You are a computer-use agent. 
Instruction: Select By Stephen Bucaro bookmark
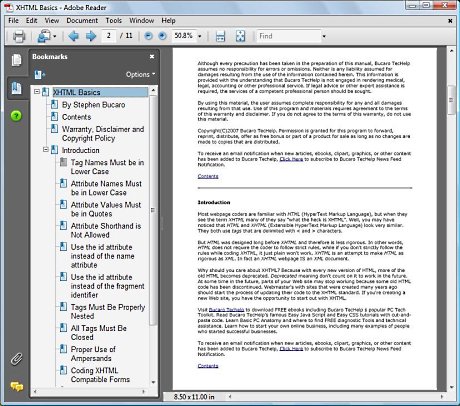pos(94,105)
